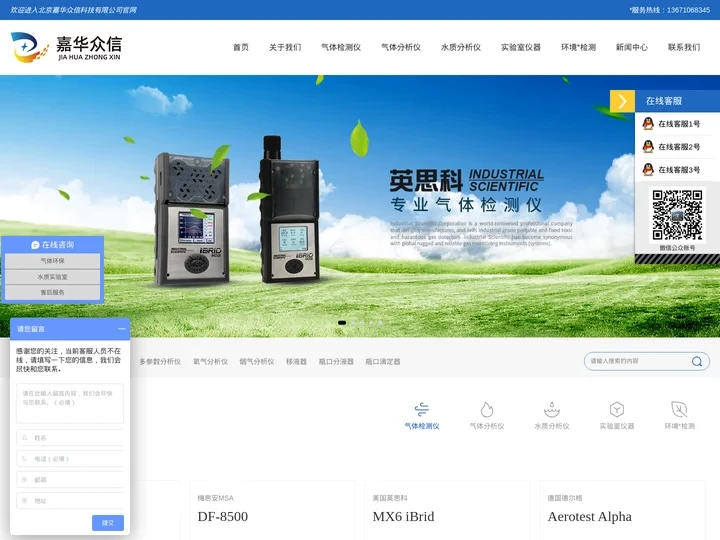Open the 实验室仪器 nav menu

521,47
